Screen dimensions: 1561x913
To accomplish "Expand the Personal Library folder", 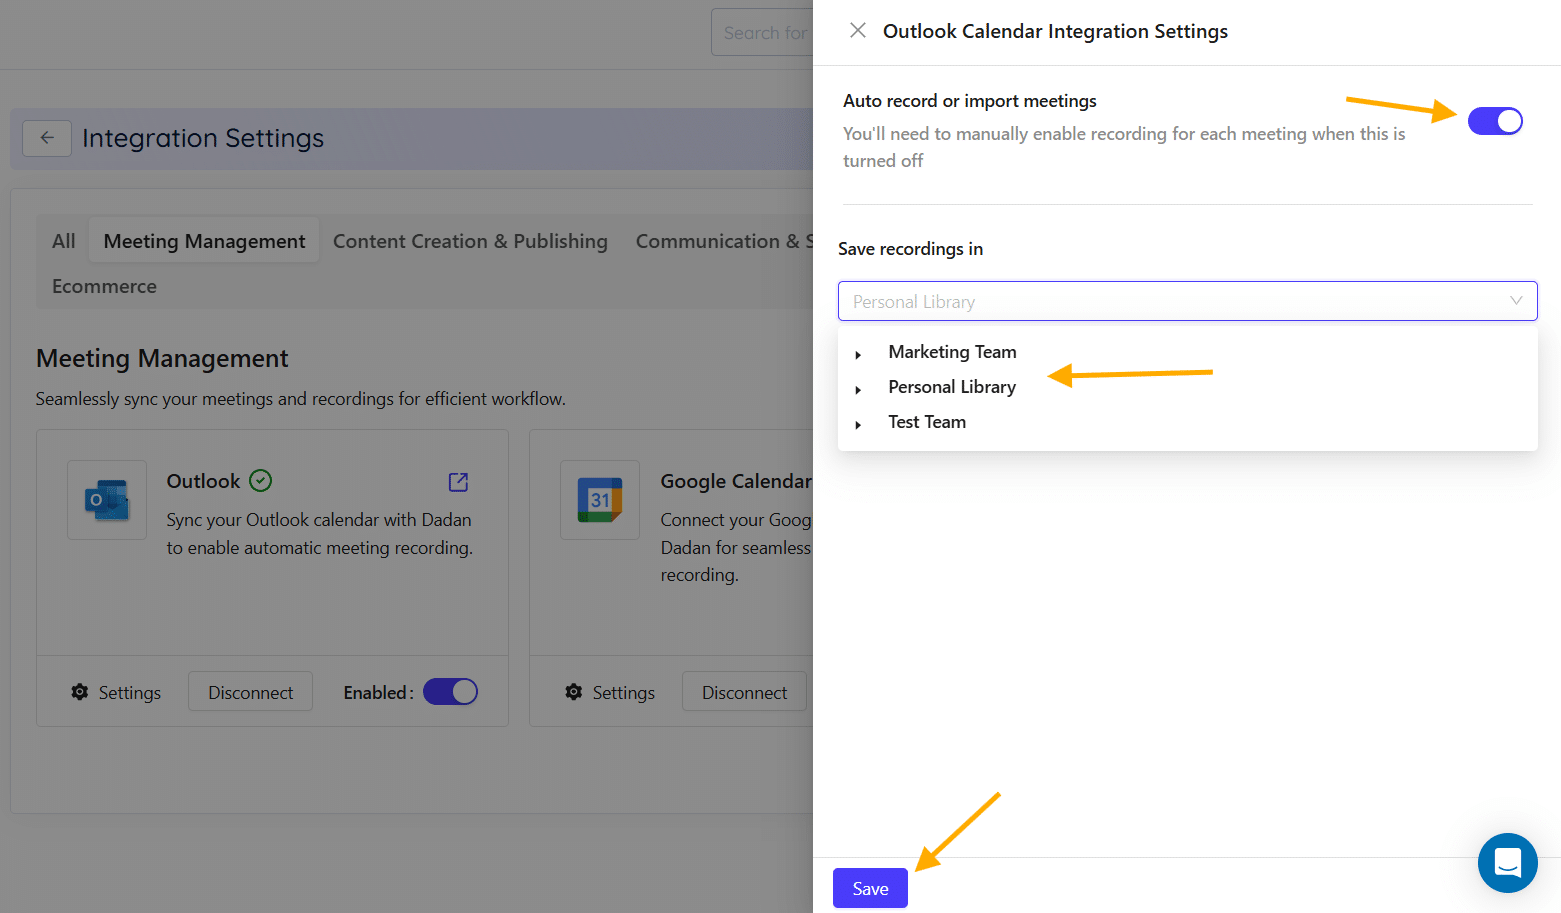I will (x=858, y=388).
